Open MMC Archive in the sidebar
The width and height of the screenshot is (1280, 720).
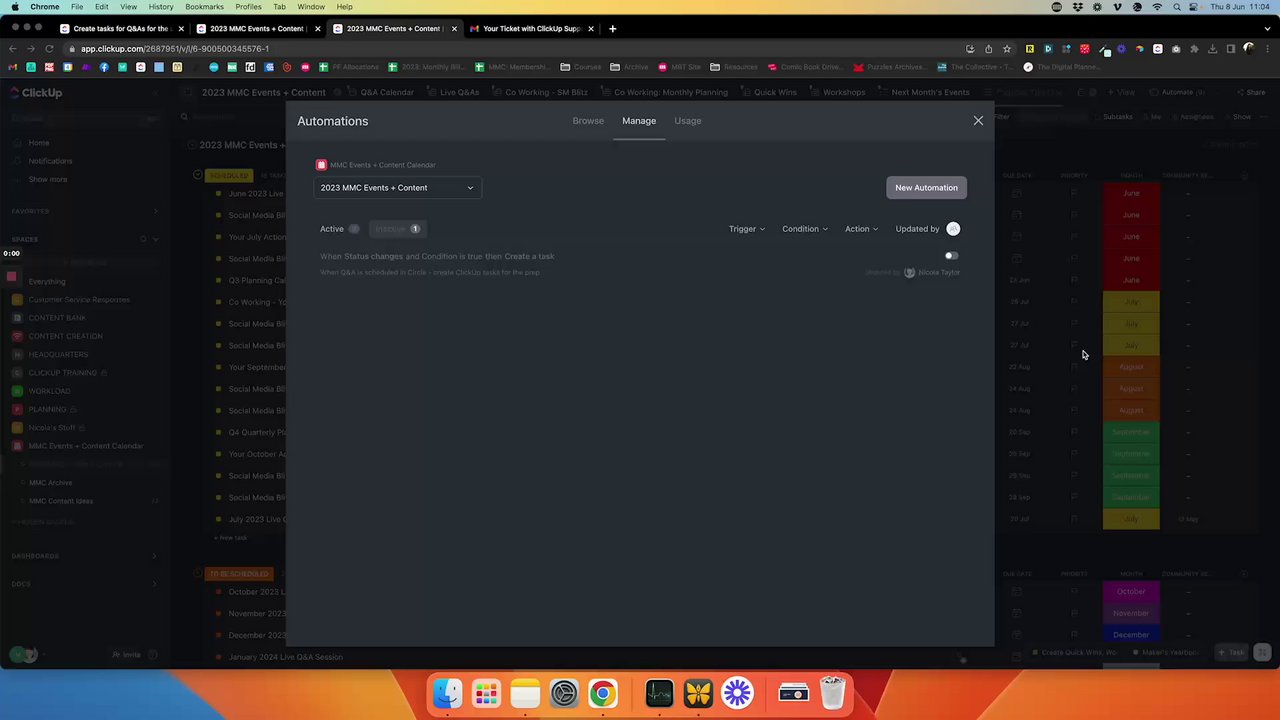pyautogui.click(x=50, y=483)
